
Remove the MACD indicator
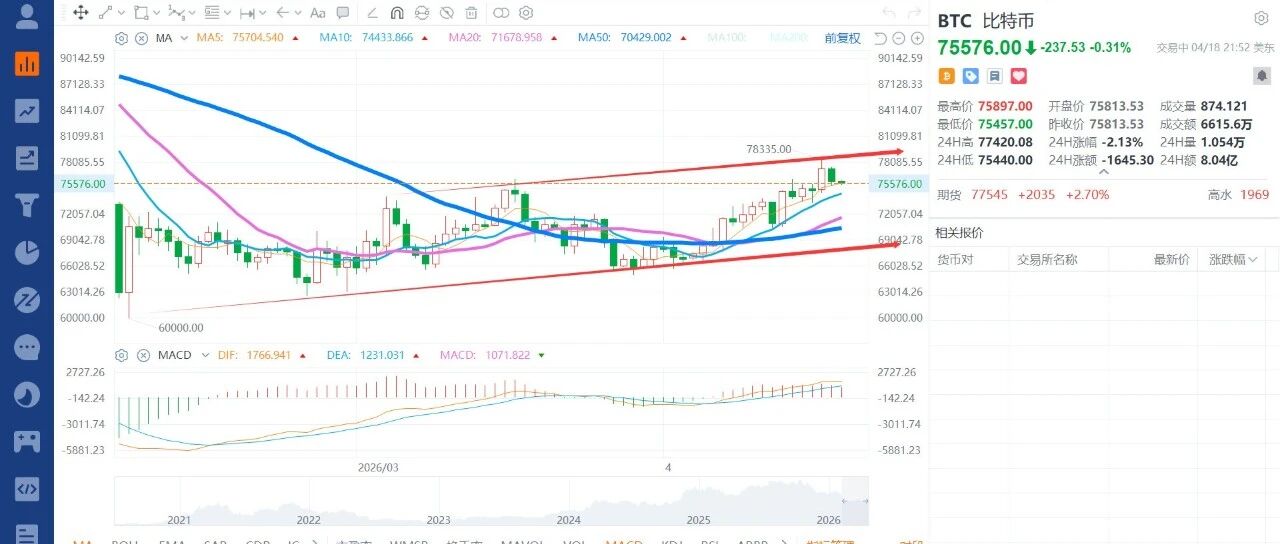click(x=141, y=354)
